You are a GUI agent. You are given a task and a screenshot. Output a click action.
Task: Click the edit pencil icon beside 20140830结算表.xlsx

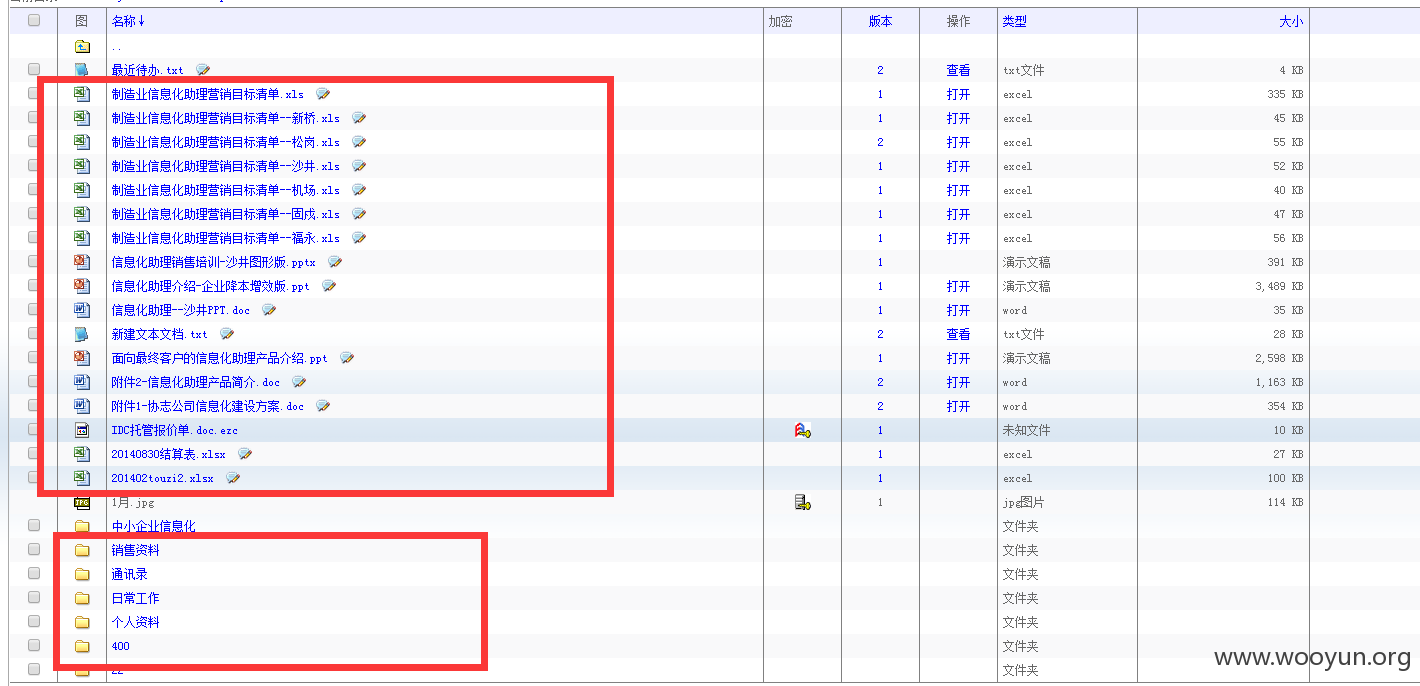(245, 454)
